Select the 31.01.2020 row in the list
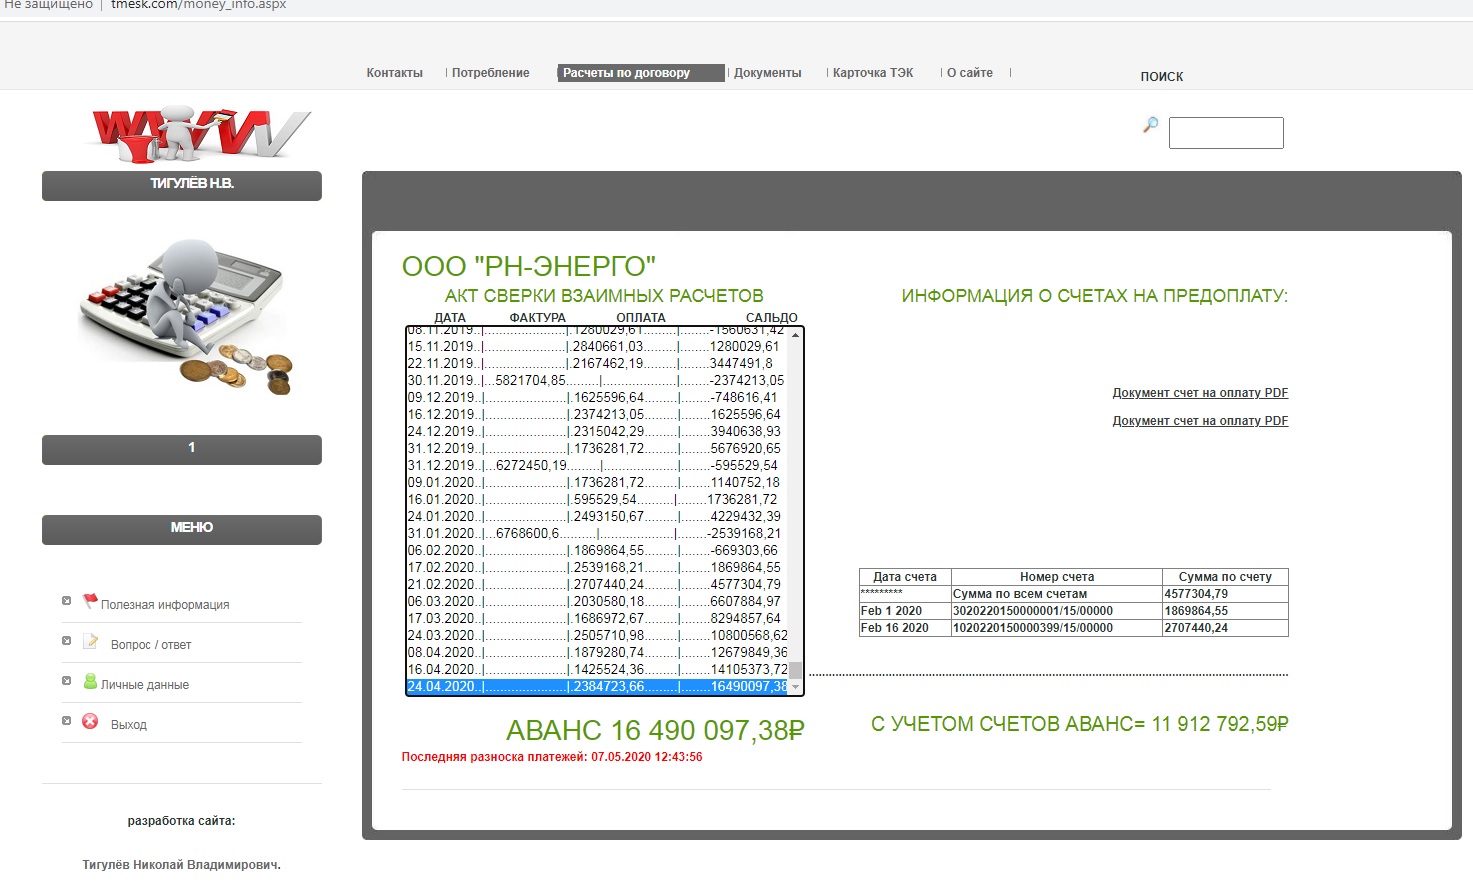This screenshot has height=882, width=1473. [596, 534]
